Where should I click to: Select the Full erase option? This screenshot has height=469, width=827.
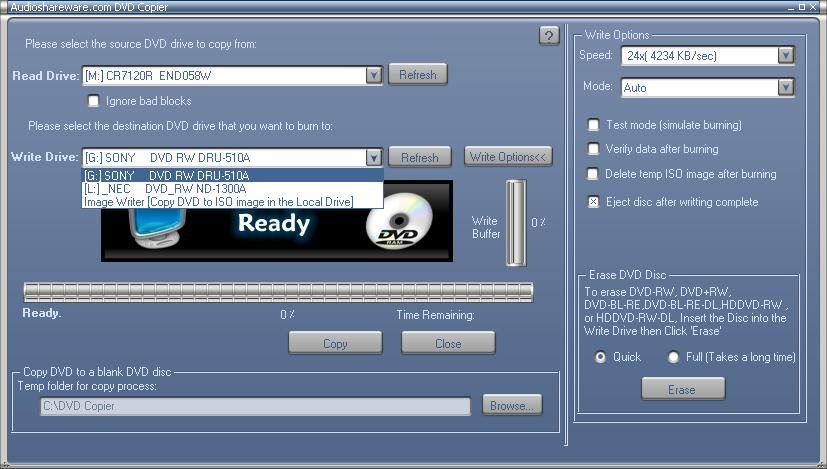click(x=673, y=357)
